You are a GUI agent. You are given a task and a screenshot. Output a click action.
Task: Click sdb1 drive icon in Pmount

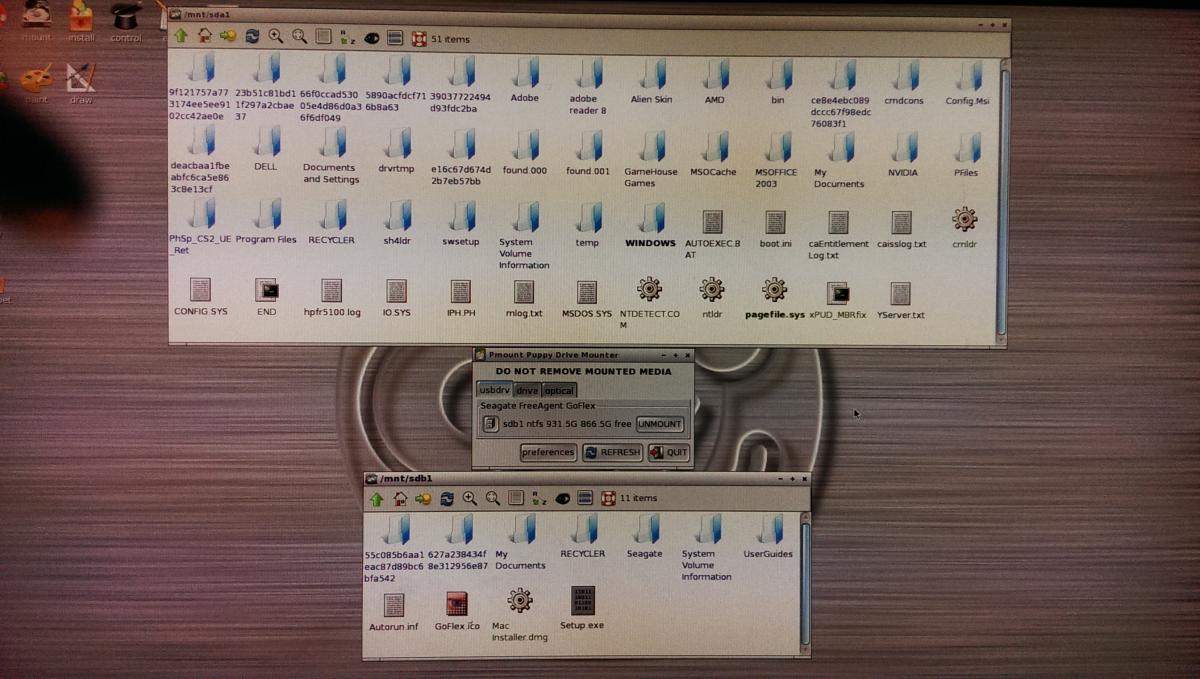(x=490, y=424)
